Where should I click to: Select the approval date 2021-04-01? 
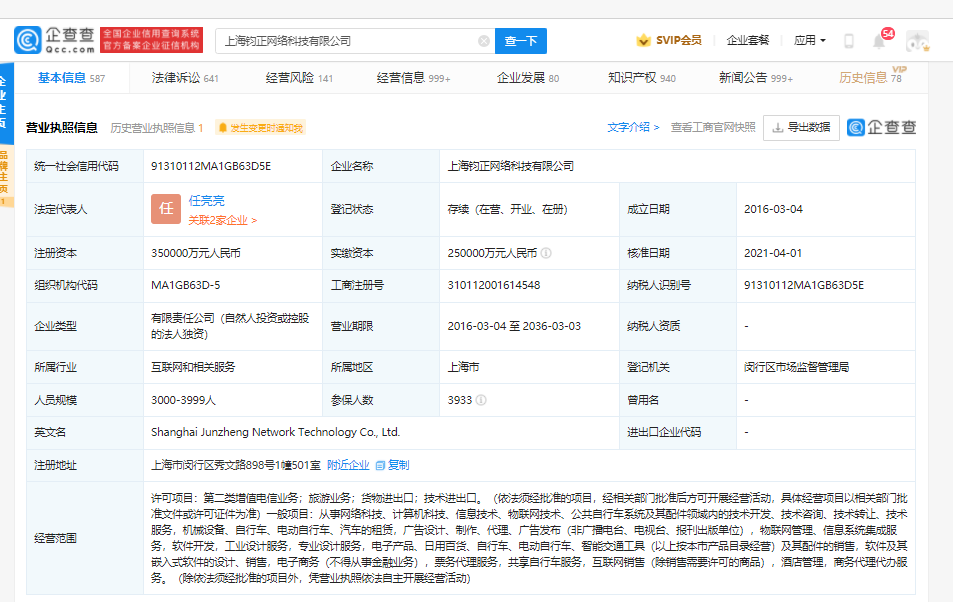773,253
